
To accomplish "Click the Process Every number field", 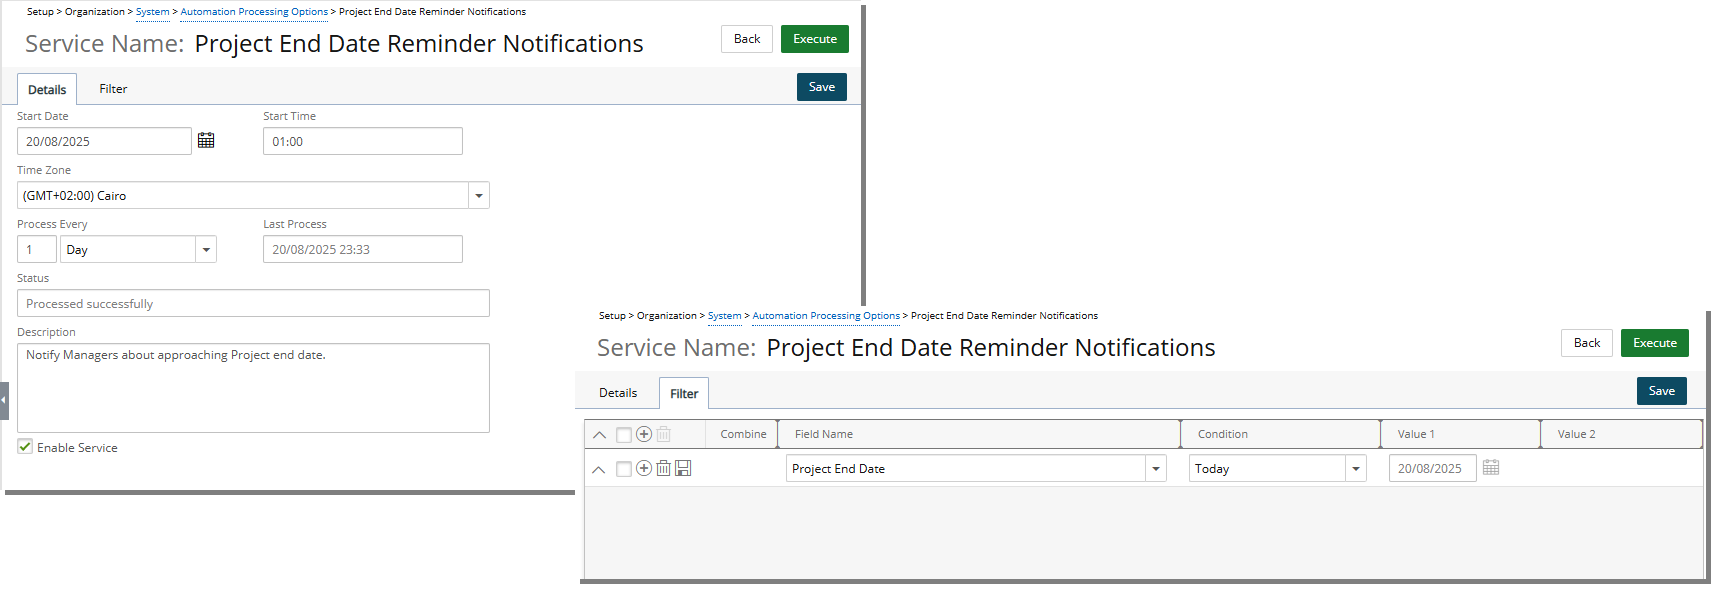I will coord(37,249).
